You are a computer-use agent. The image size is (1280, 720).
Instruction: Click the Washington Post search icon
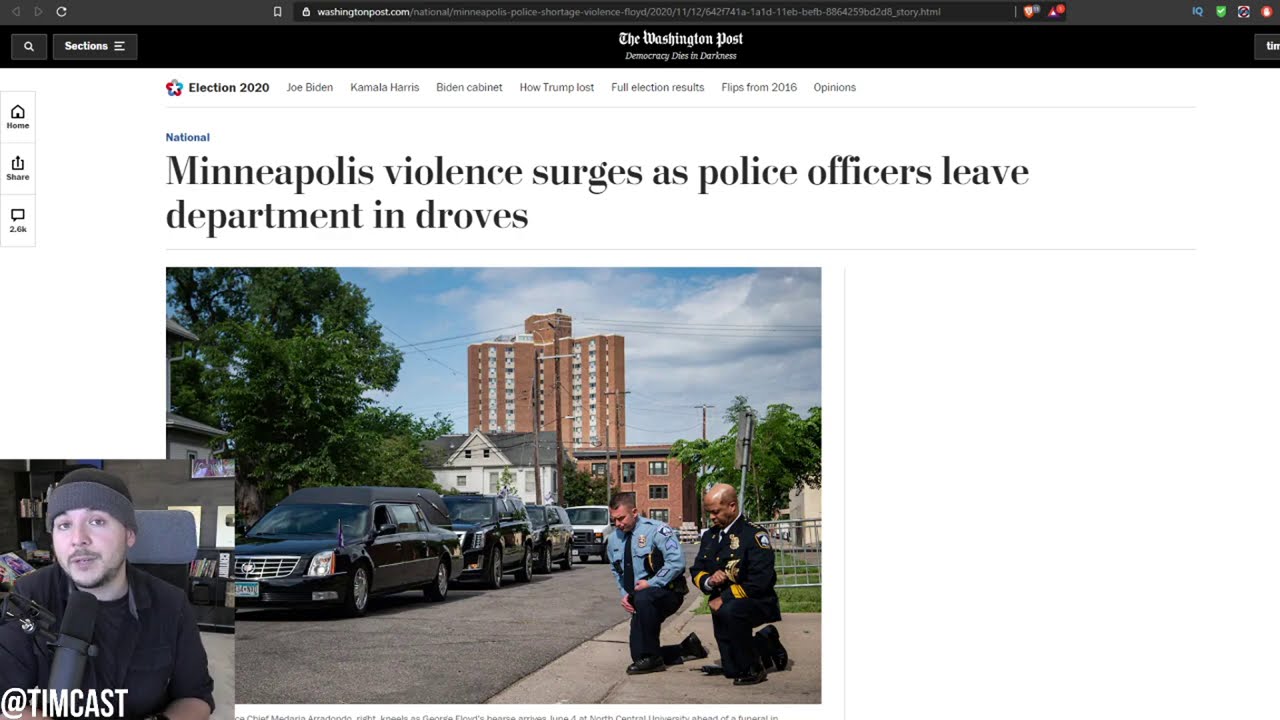tap(29, 46)
